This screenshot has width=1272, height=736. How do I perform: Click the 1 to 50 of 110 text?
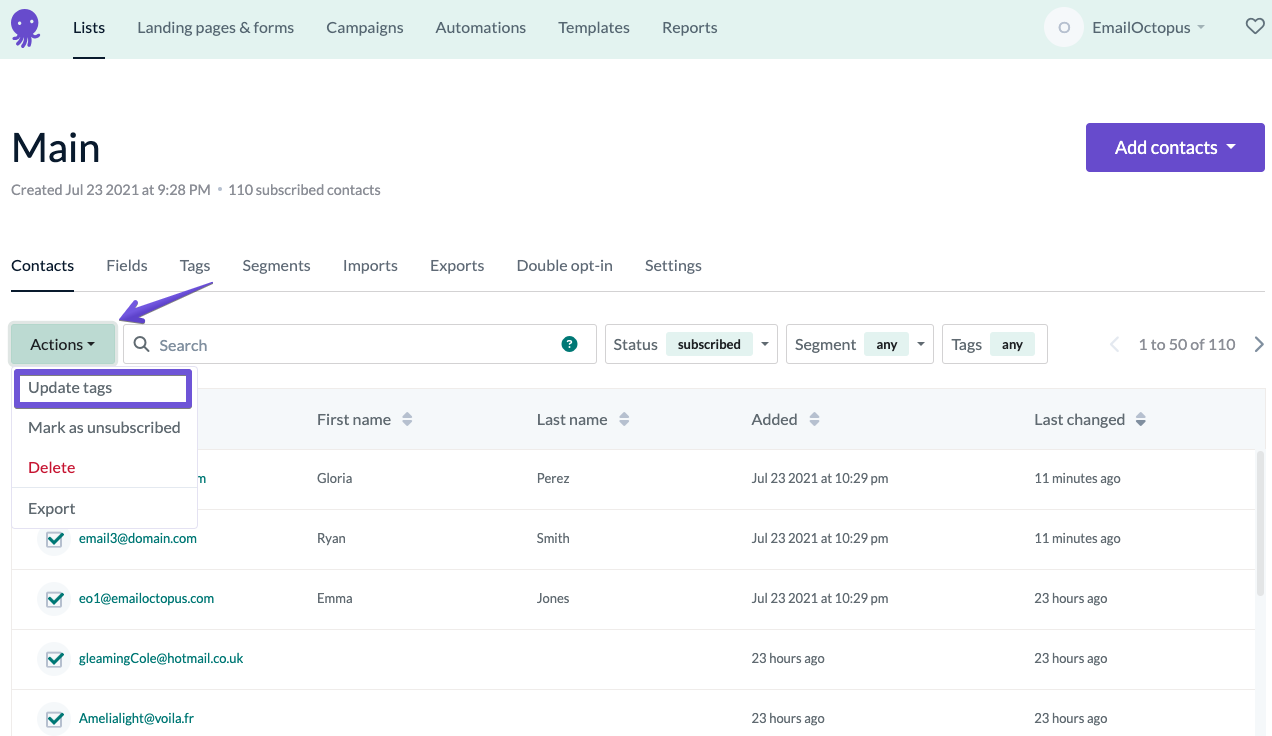(1187, 344)
